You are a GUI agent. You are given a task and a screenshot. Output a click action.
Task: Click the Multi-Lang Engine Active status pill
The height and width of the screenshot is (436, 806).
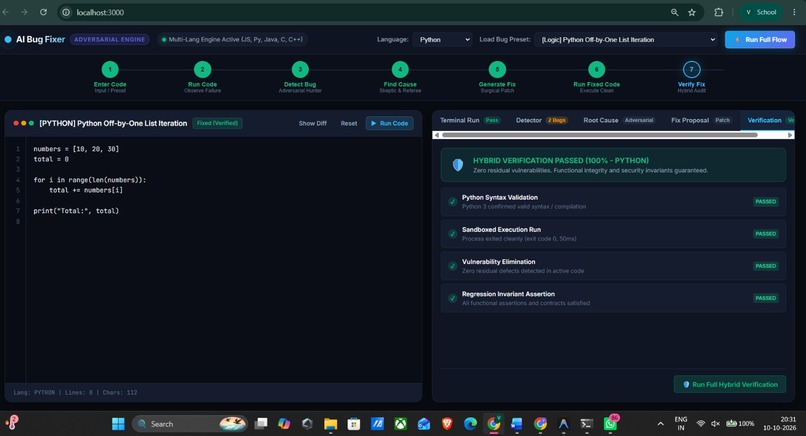coord(232,40)
